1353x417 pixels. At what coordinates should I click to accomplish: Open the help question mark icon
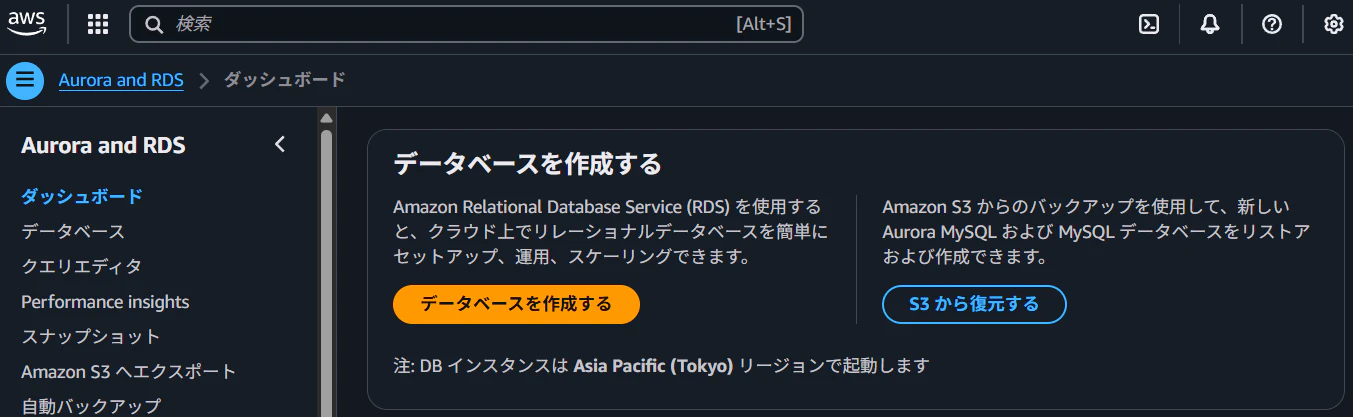1272,25
